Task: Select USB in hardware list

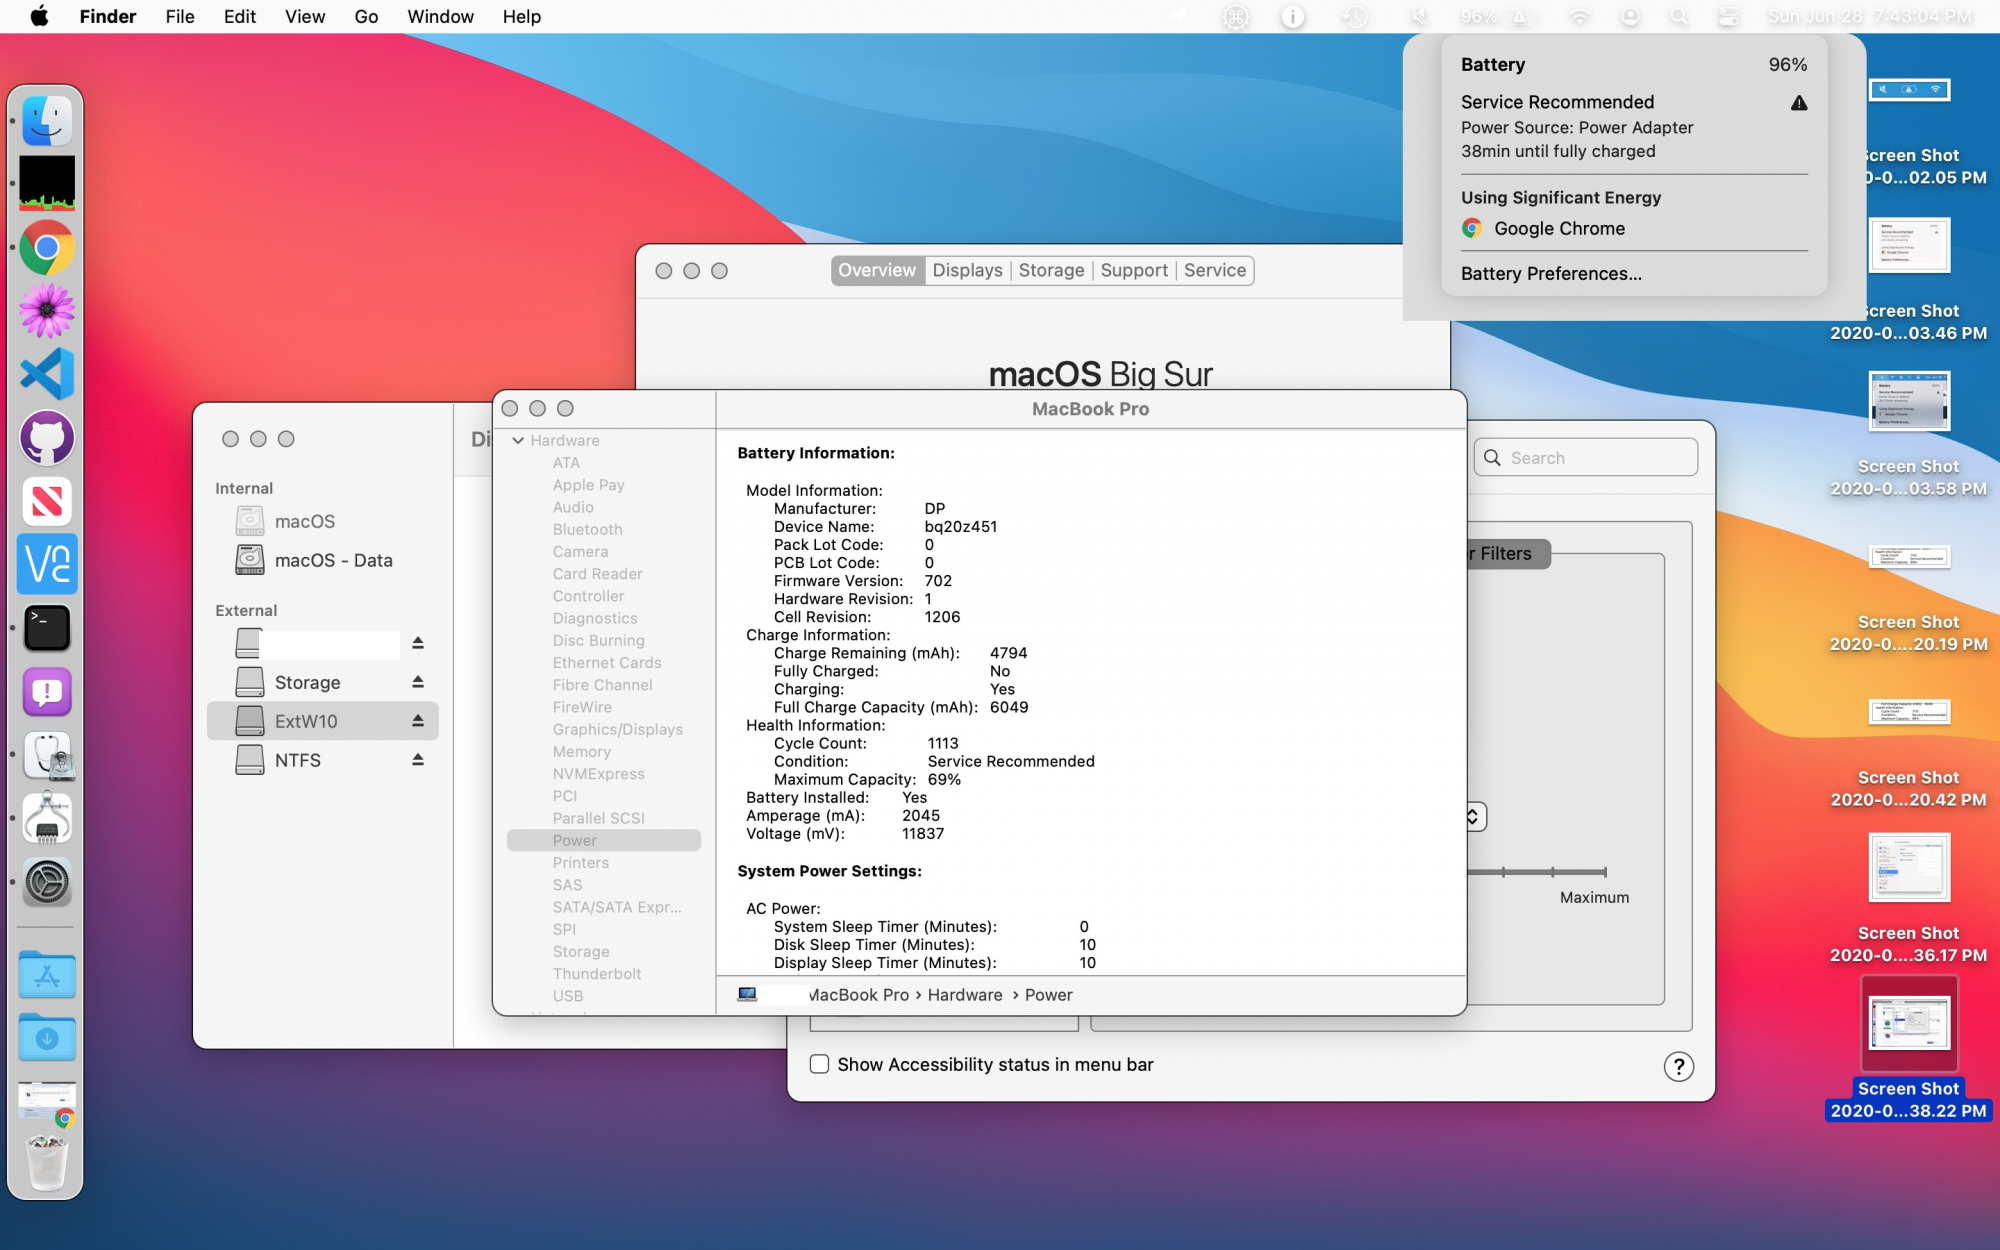Action: (568, 996)
